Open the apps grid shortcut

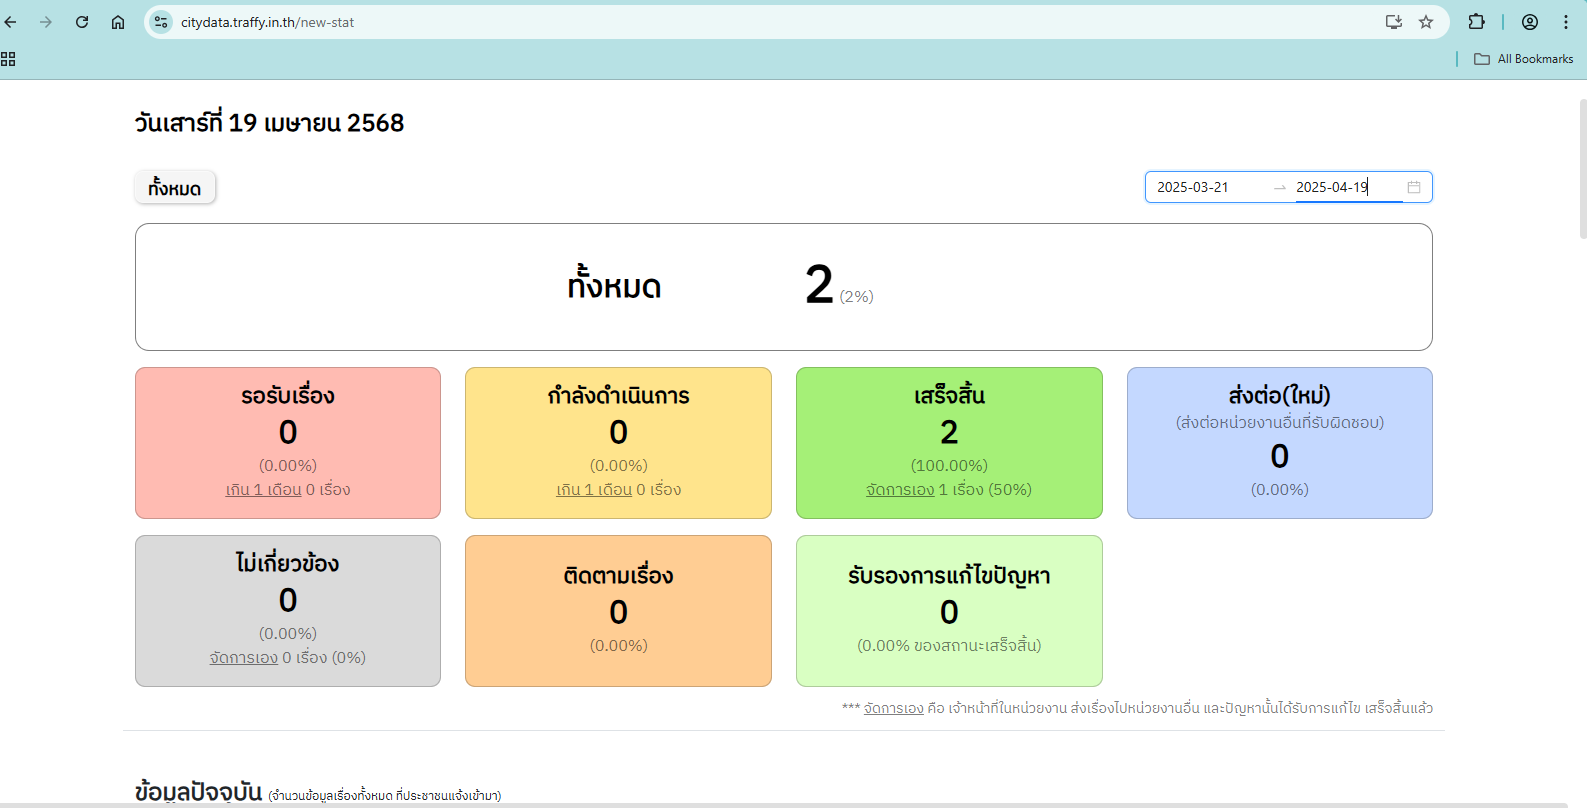pos(8,59)
